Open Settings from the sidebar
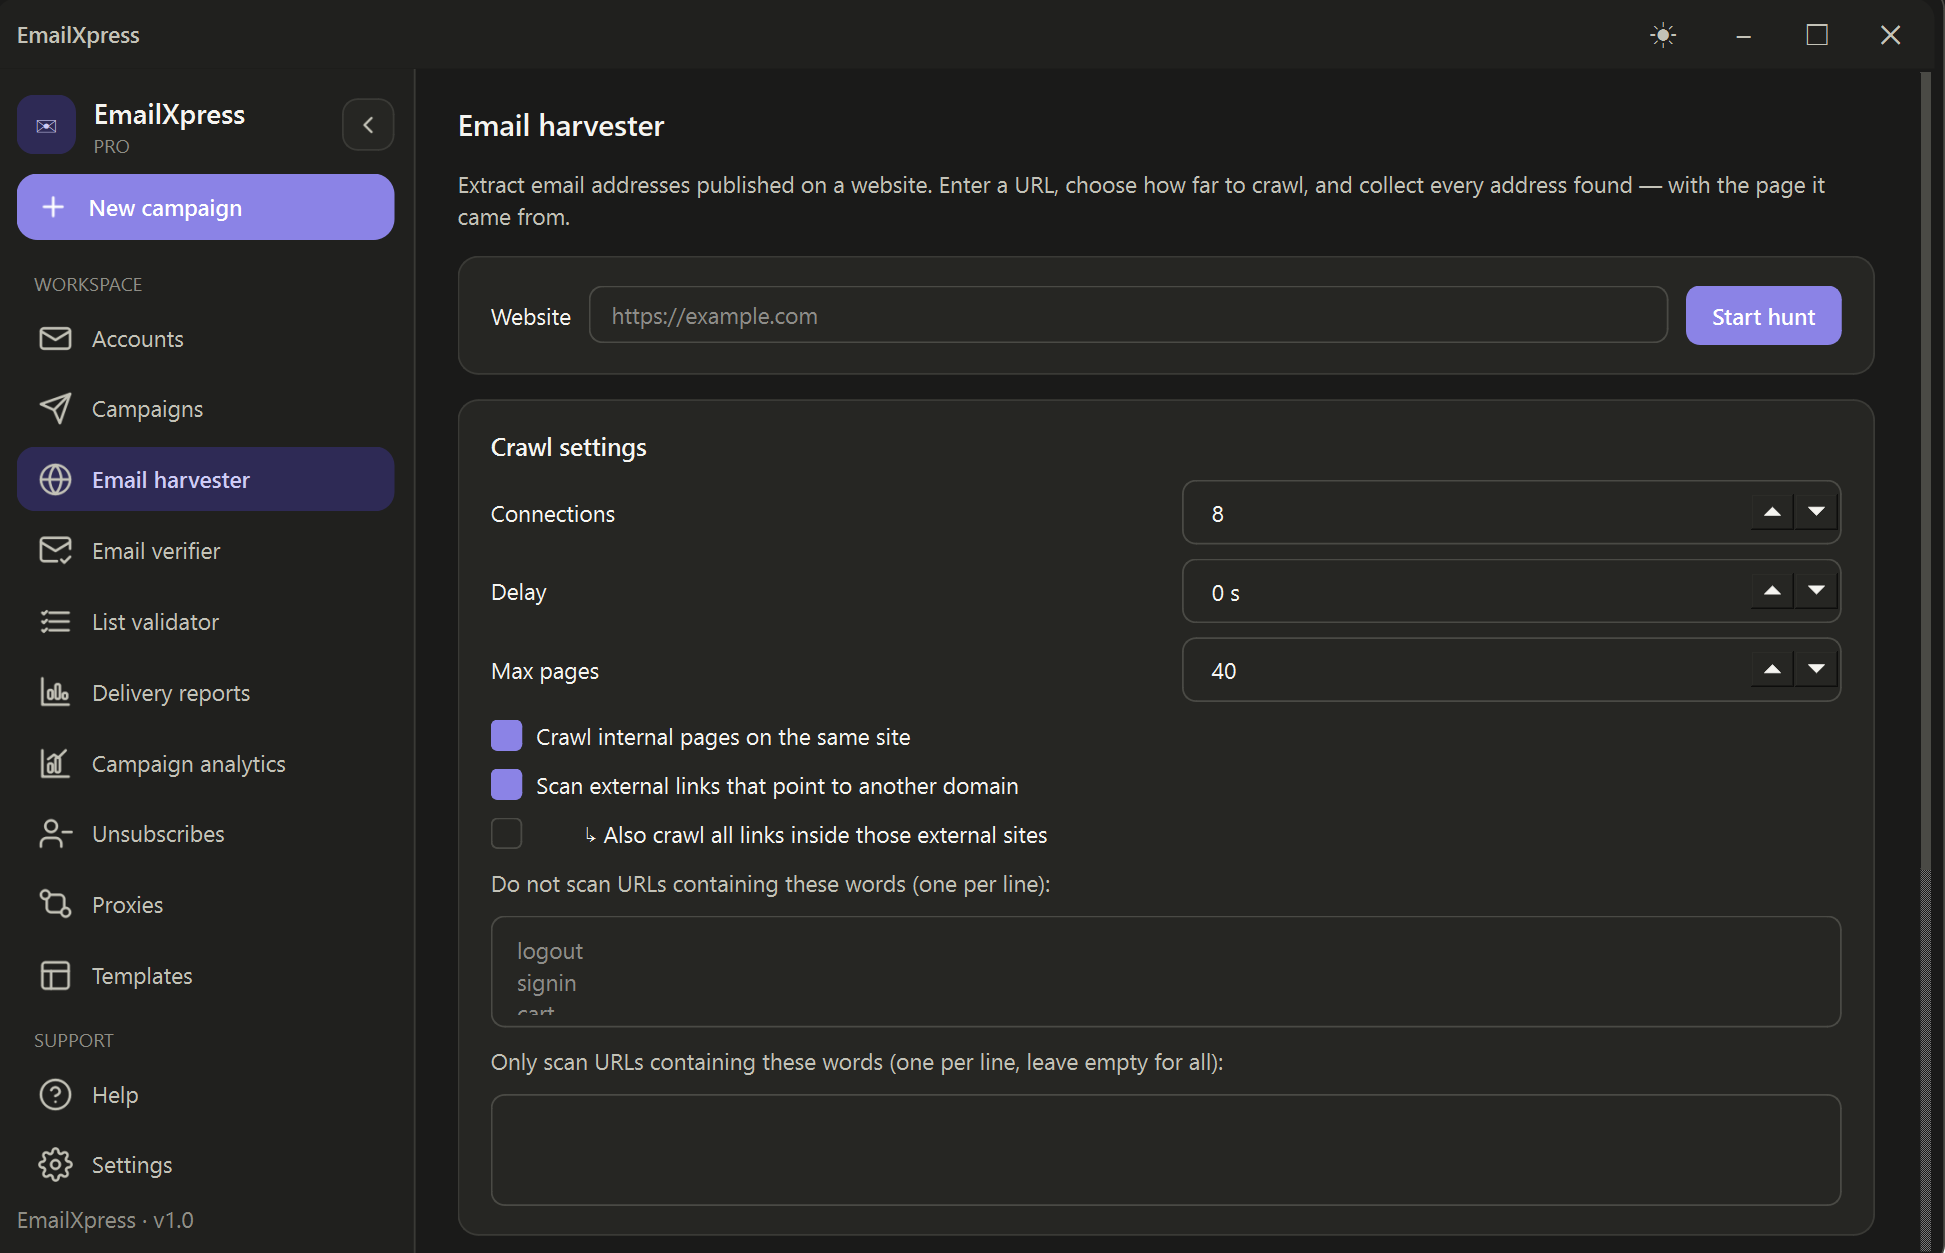This screenshot has height=1253, width=1945. click(205, 1165)
